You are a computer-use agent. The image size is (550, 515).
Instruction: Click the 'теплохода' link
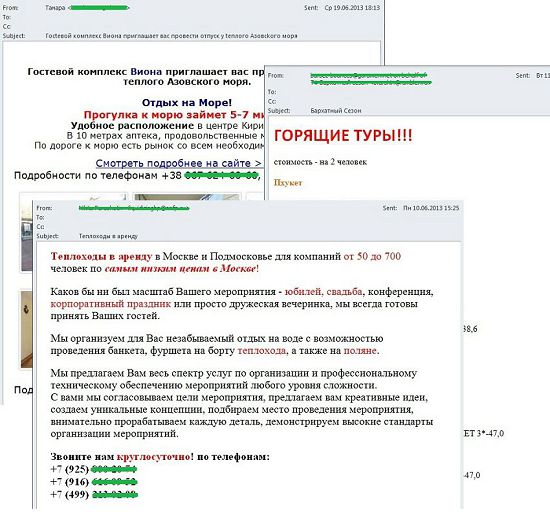tap(262, 350)
